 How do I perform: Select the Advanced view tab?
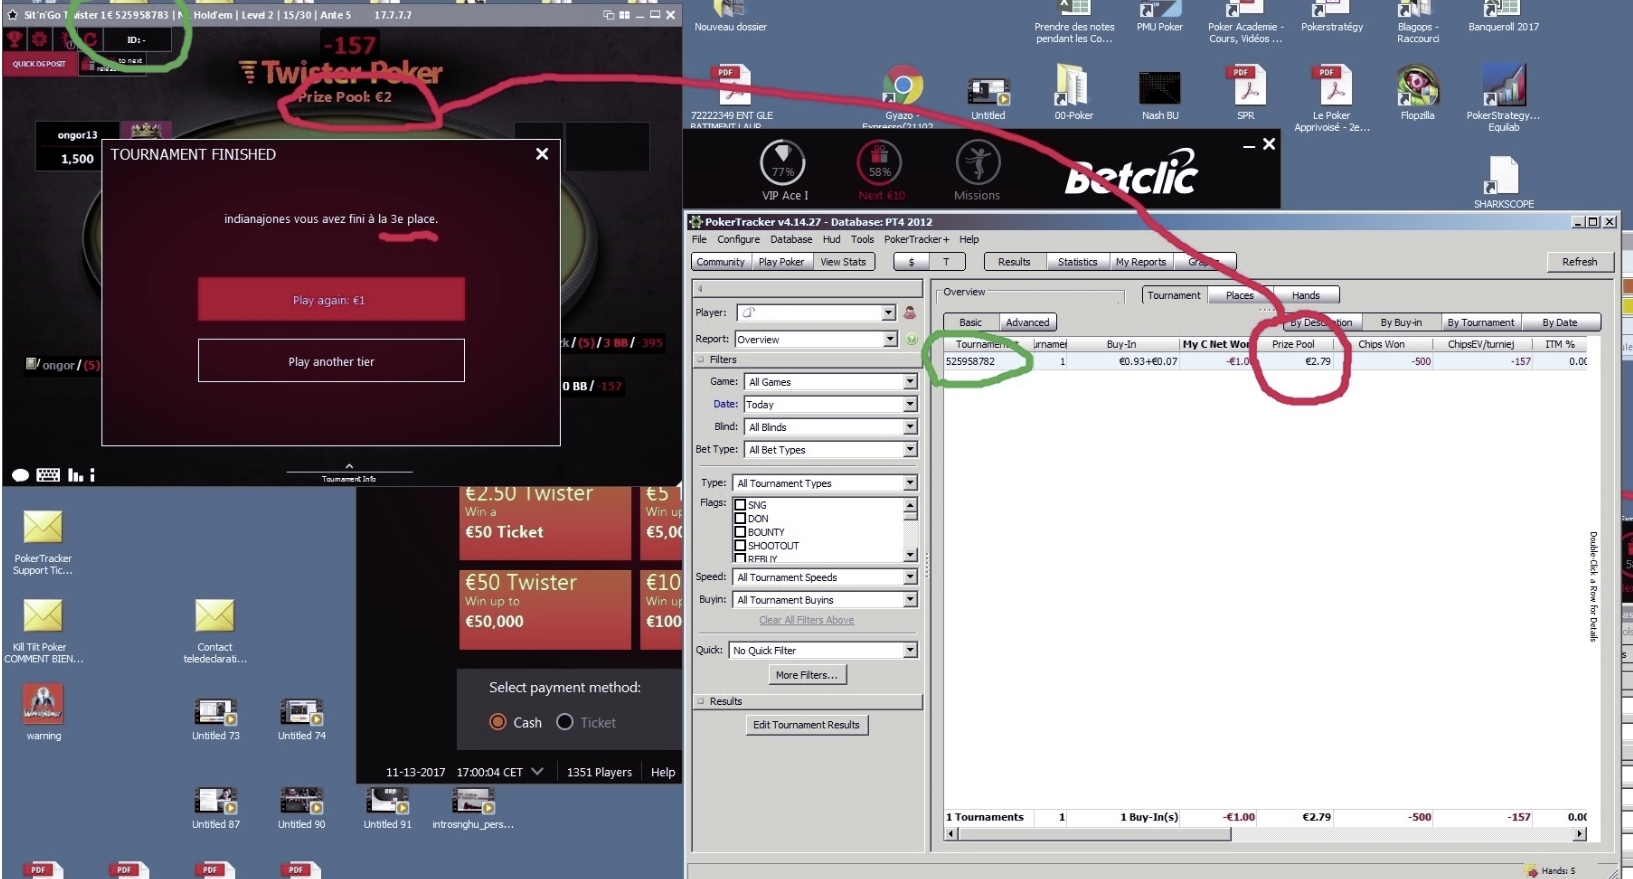tap(1027, 322)
